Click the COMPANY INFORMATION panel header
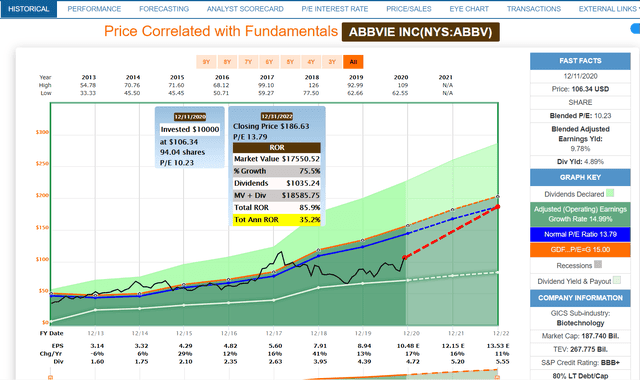Screen dimensions: 640x380 [x=580, y=298]
